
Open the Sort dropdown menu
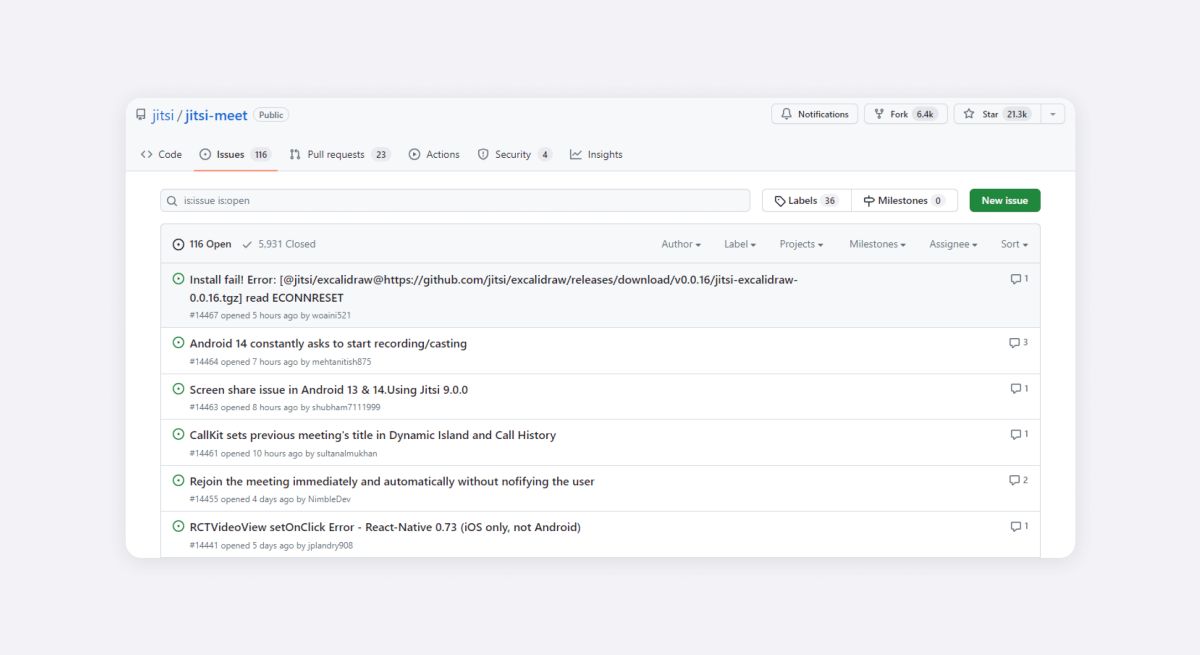click(1013, 244)
